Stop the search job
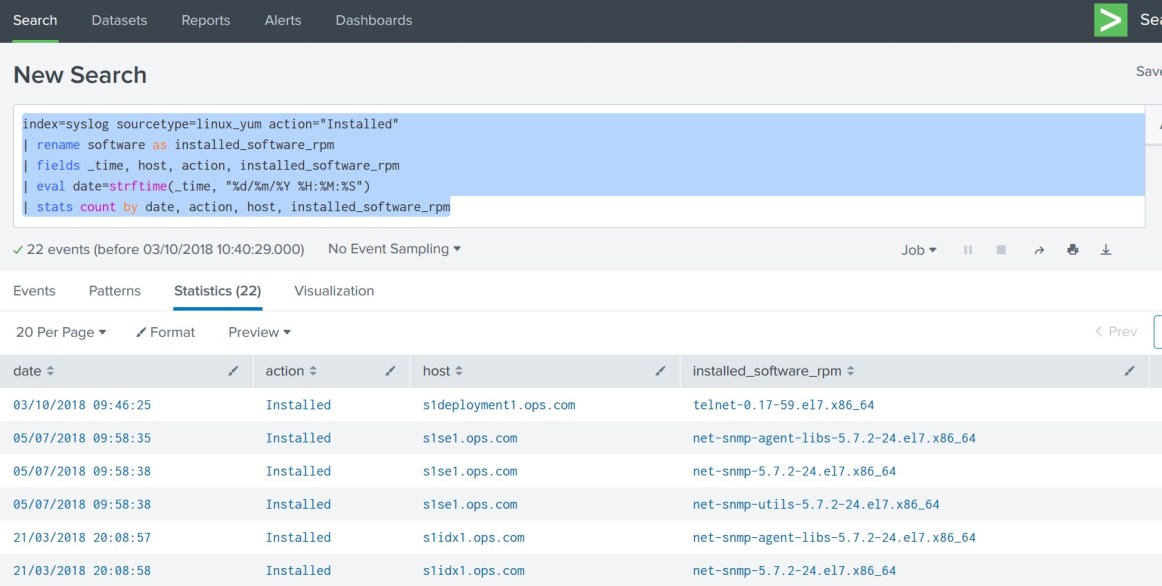Viewport: 1162px width, 586px height. [1002, 249]
